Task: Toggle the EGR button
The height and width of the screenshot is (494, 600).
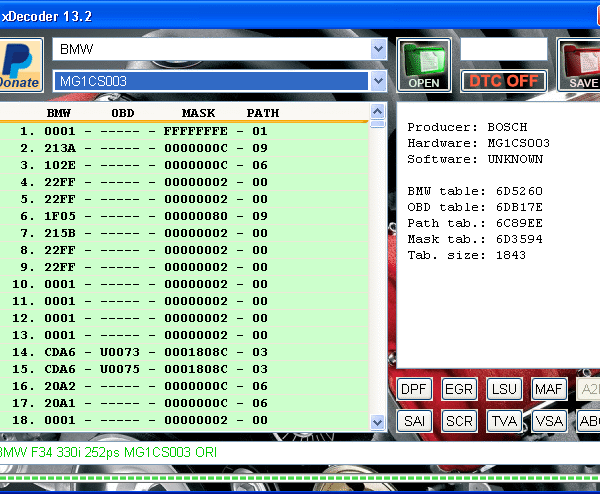Action: [x=459, y=389]
